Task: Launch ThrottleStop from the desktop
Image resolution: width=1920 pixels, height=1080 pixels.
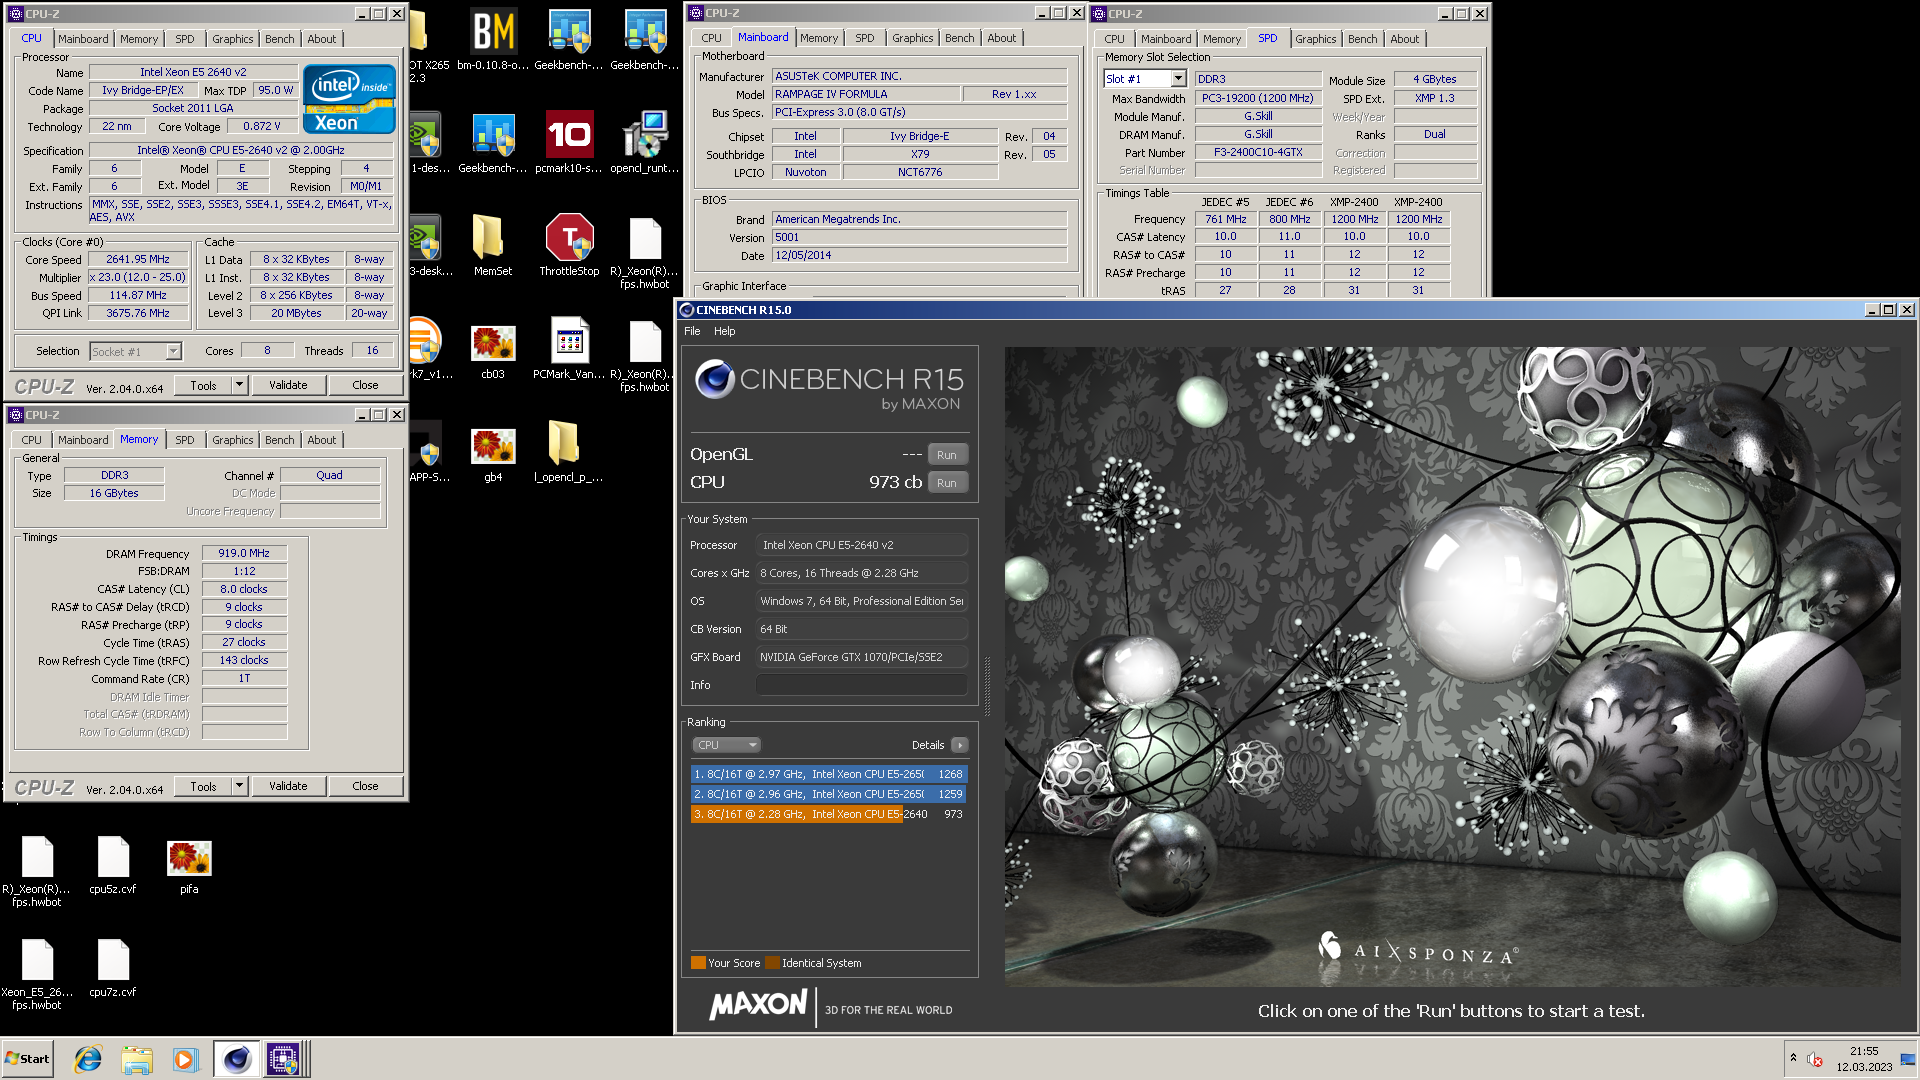Action: [x=569, y=246]
